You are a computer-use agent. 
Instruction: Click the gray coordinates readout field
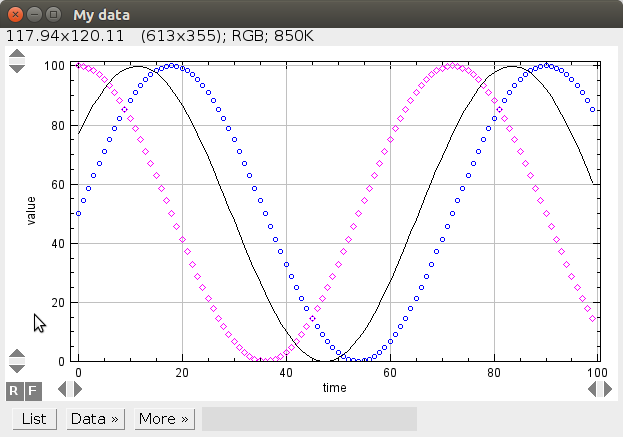click(x=309, y=419)
